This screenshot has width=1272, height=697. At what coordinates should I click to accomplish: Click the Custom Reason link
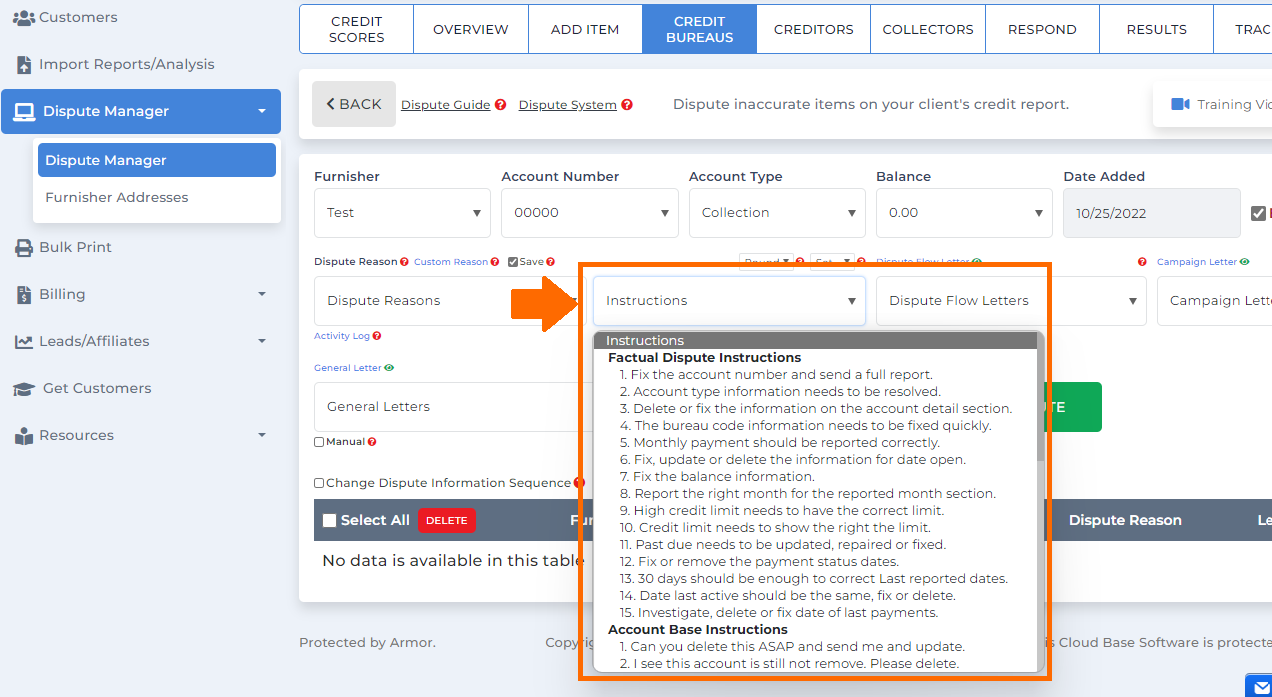coord(451,262)
